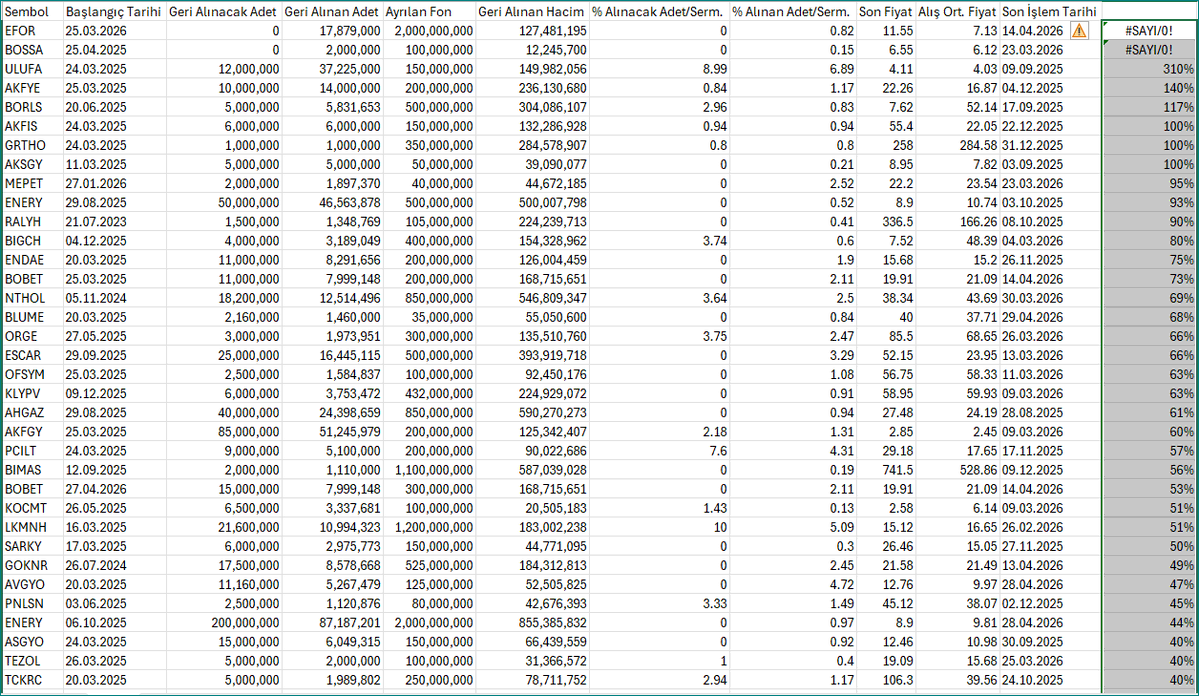The image size is (1199, 696).
Task: Select the 05.11.2024 start date cell
Action: 114,298
